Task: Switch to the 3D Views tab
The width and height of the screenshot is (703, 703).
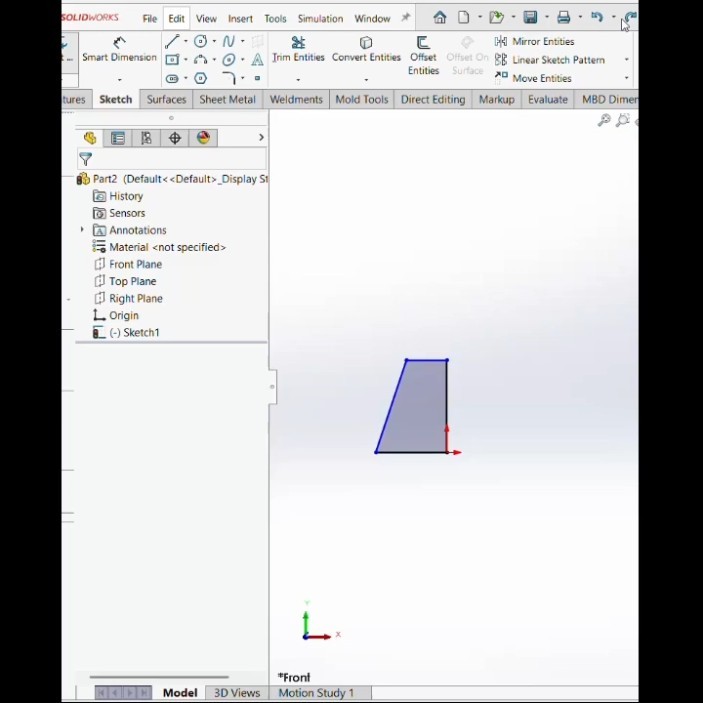Action: tap(237, 693)
